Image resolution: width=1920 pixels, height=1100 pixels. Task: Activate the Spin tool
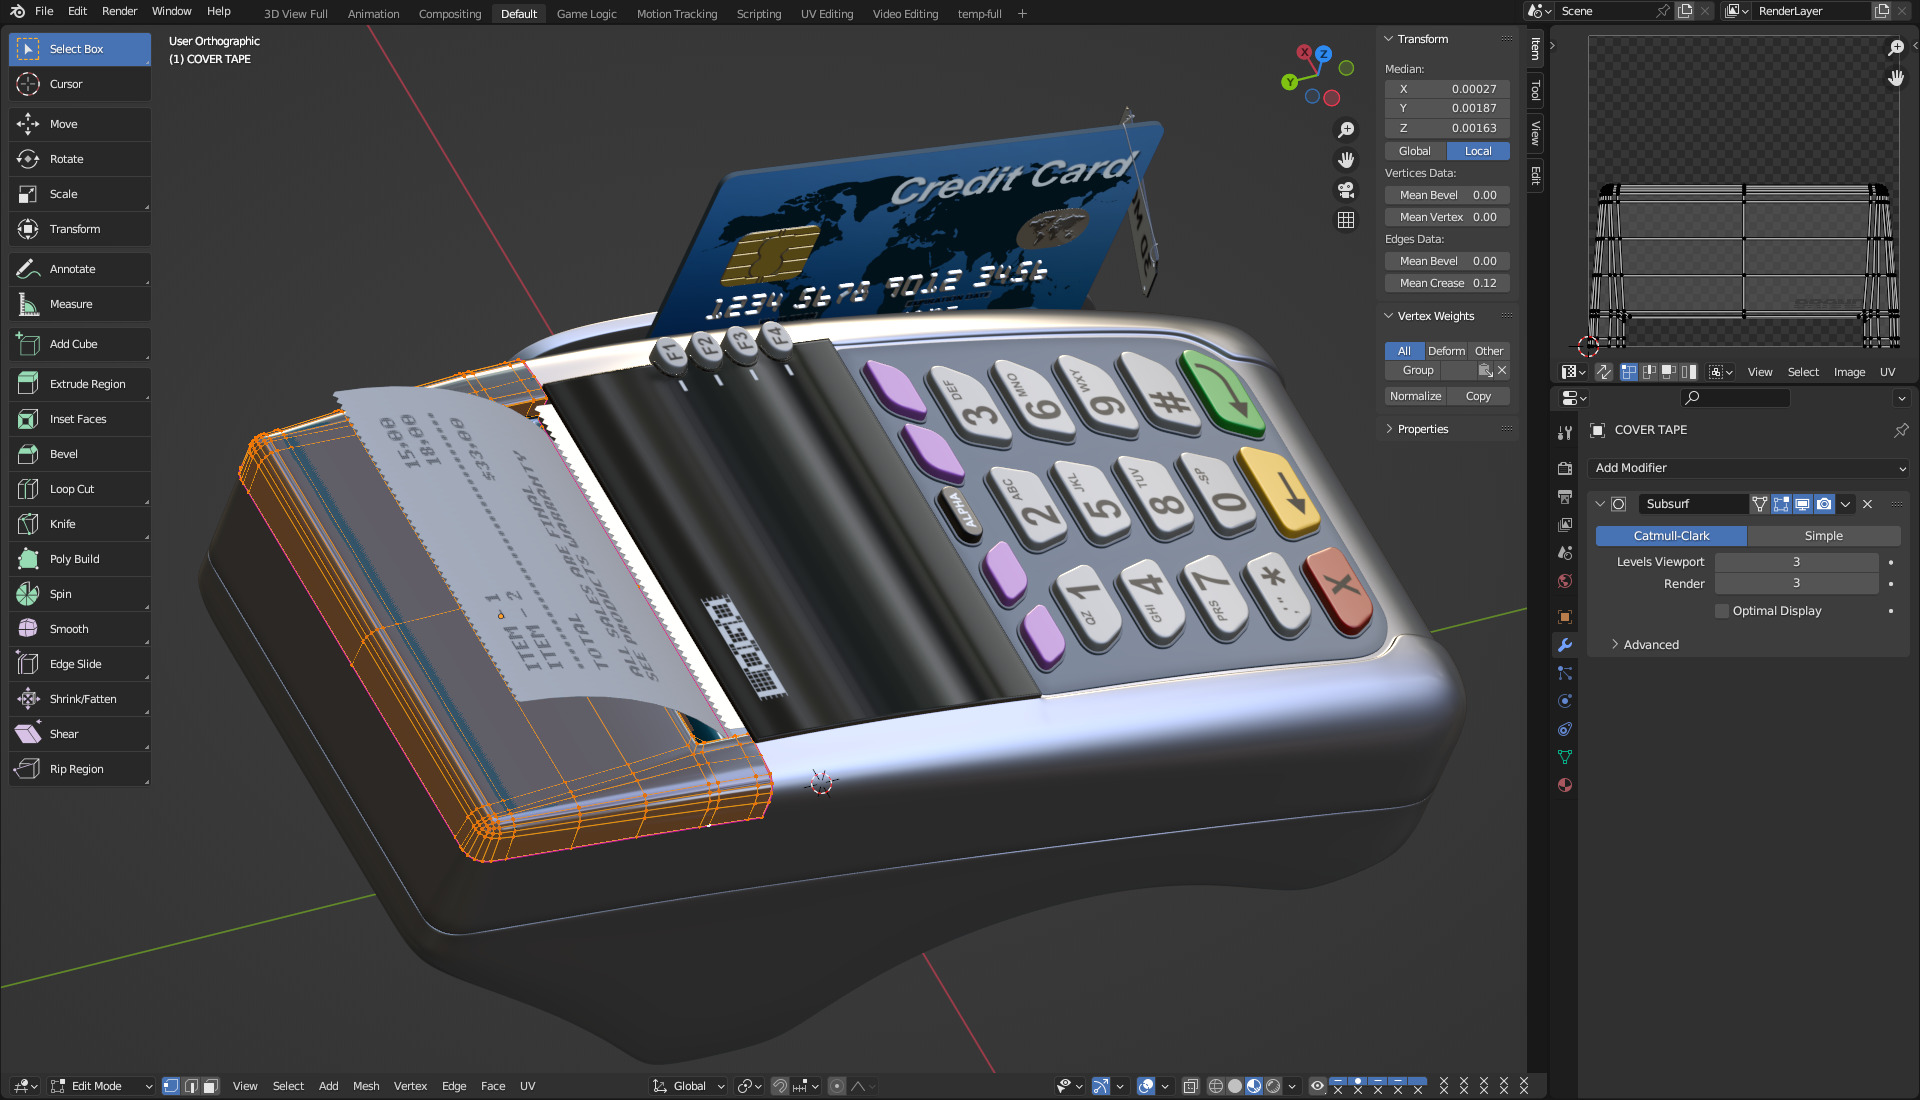pyautogui.click(x=80, y=594)
